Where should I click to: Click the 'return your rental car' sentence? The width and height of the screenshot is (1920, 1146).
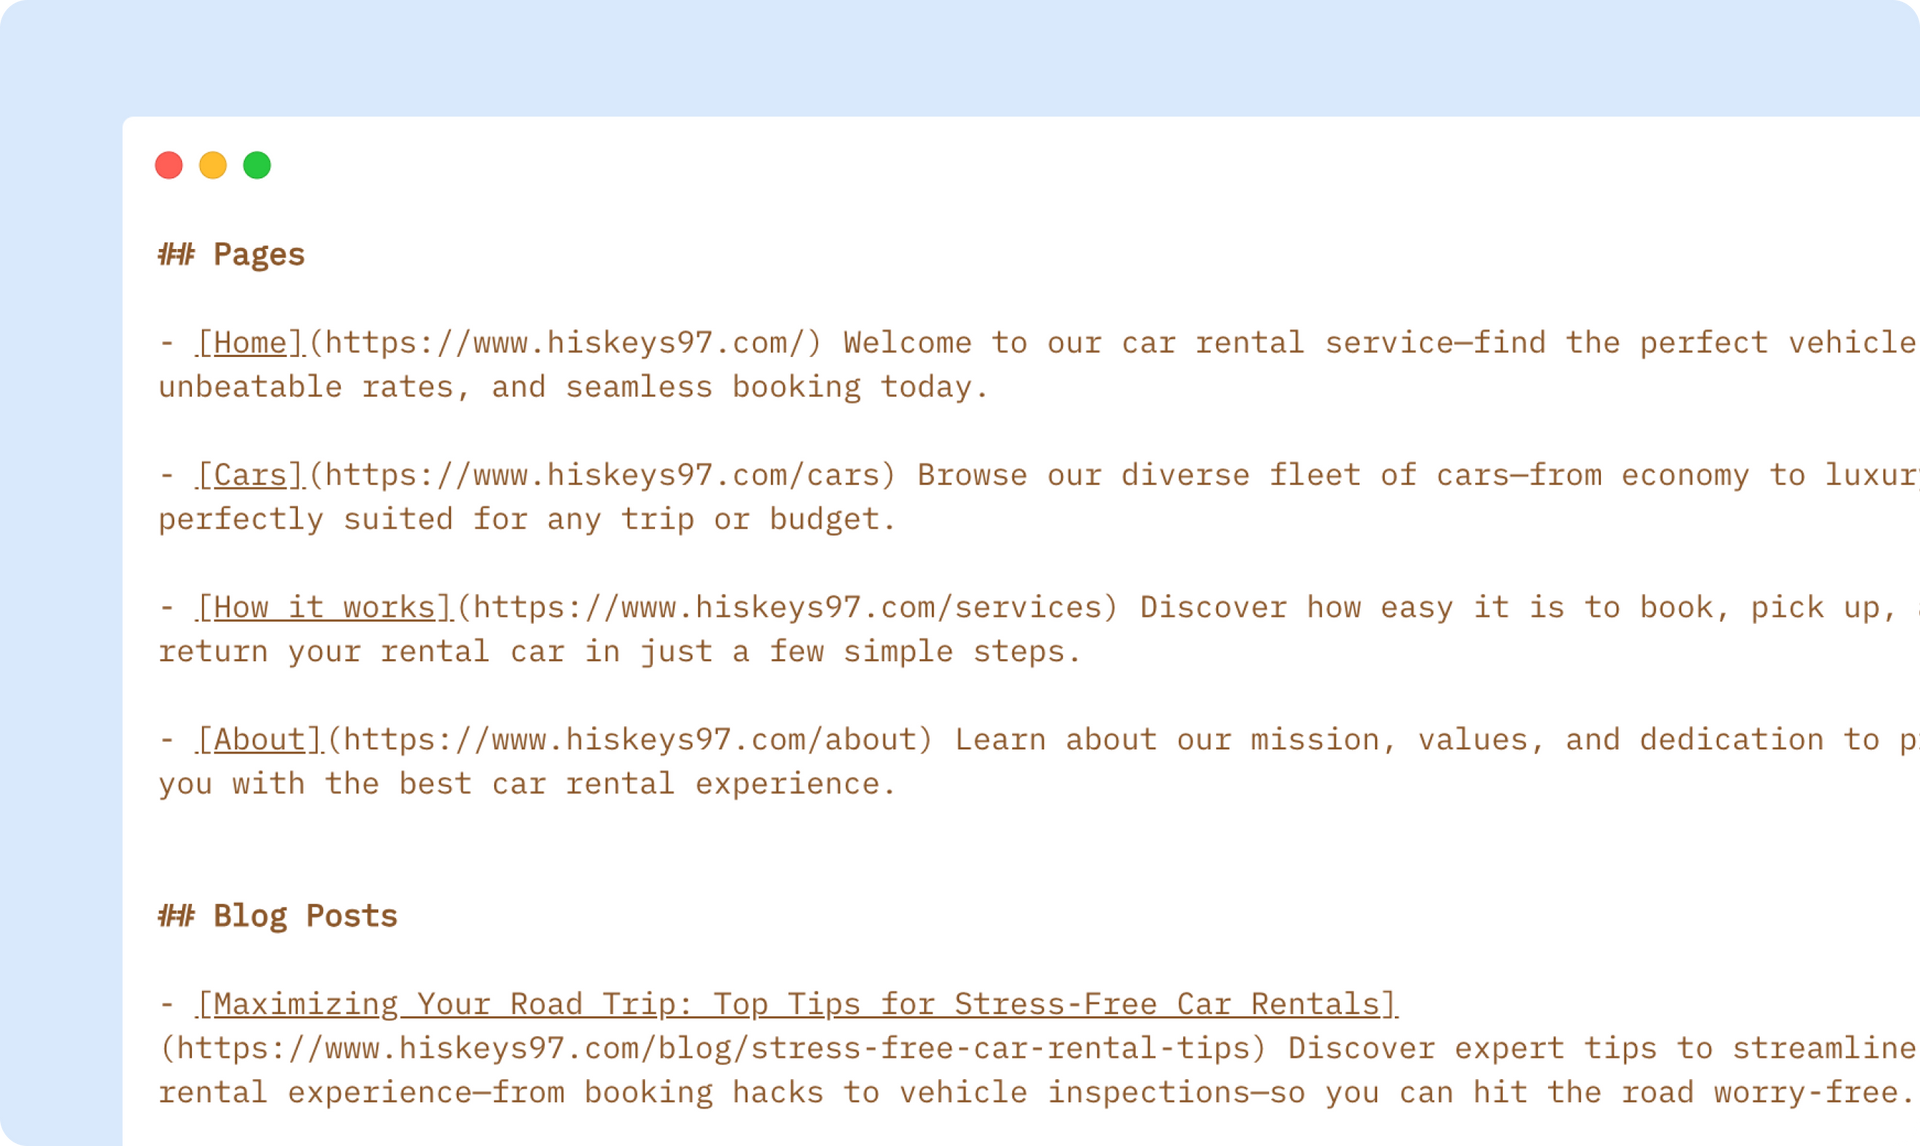[619, 651]
